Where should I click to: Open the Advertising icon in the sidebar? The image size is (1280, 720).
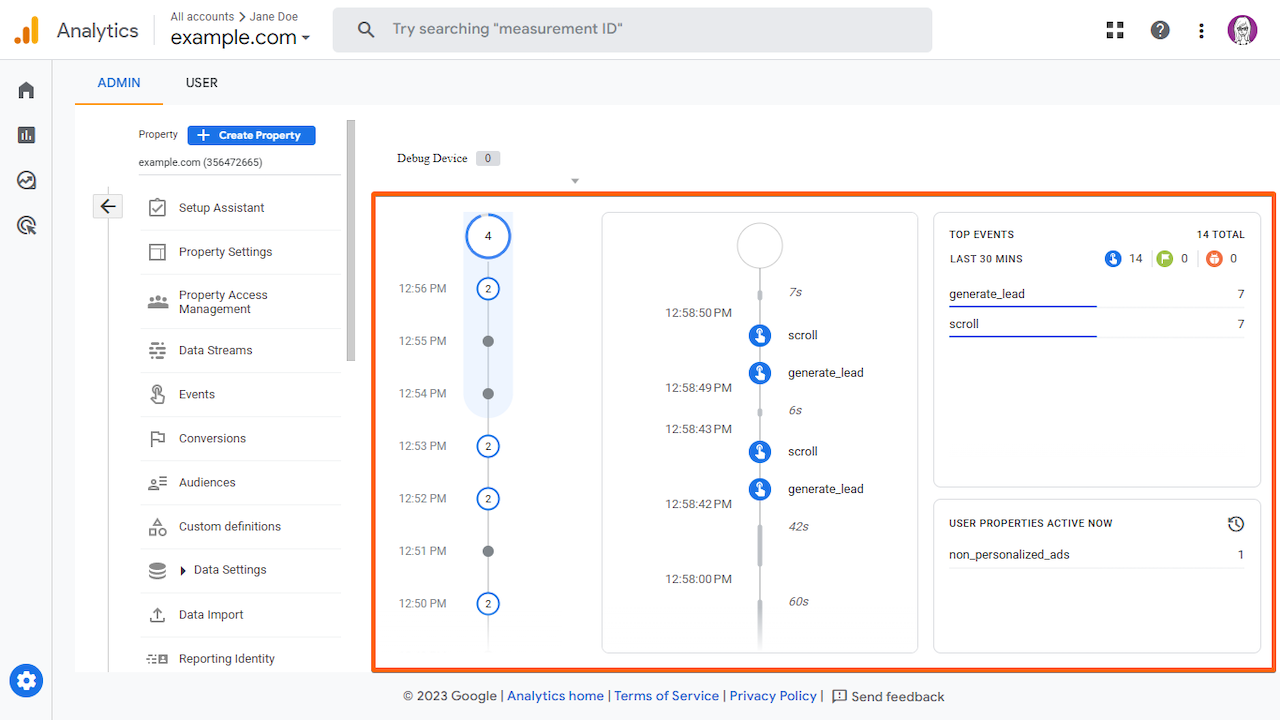25,225
